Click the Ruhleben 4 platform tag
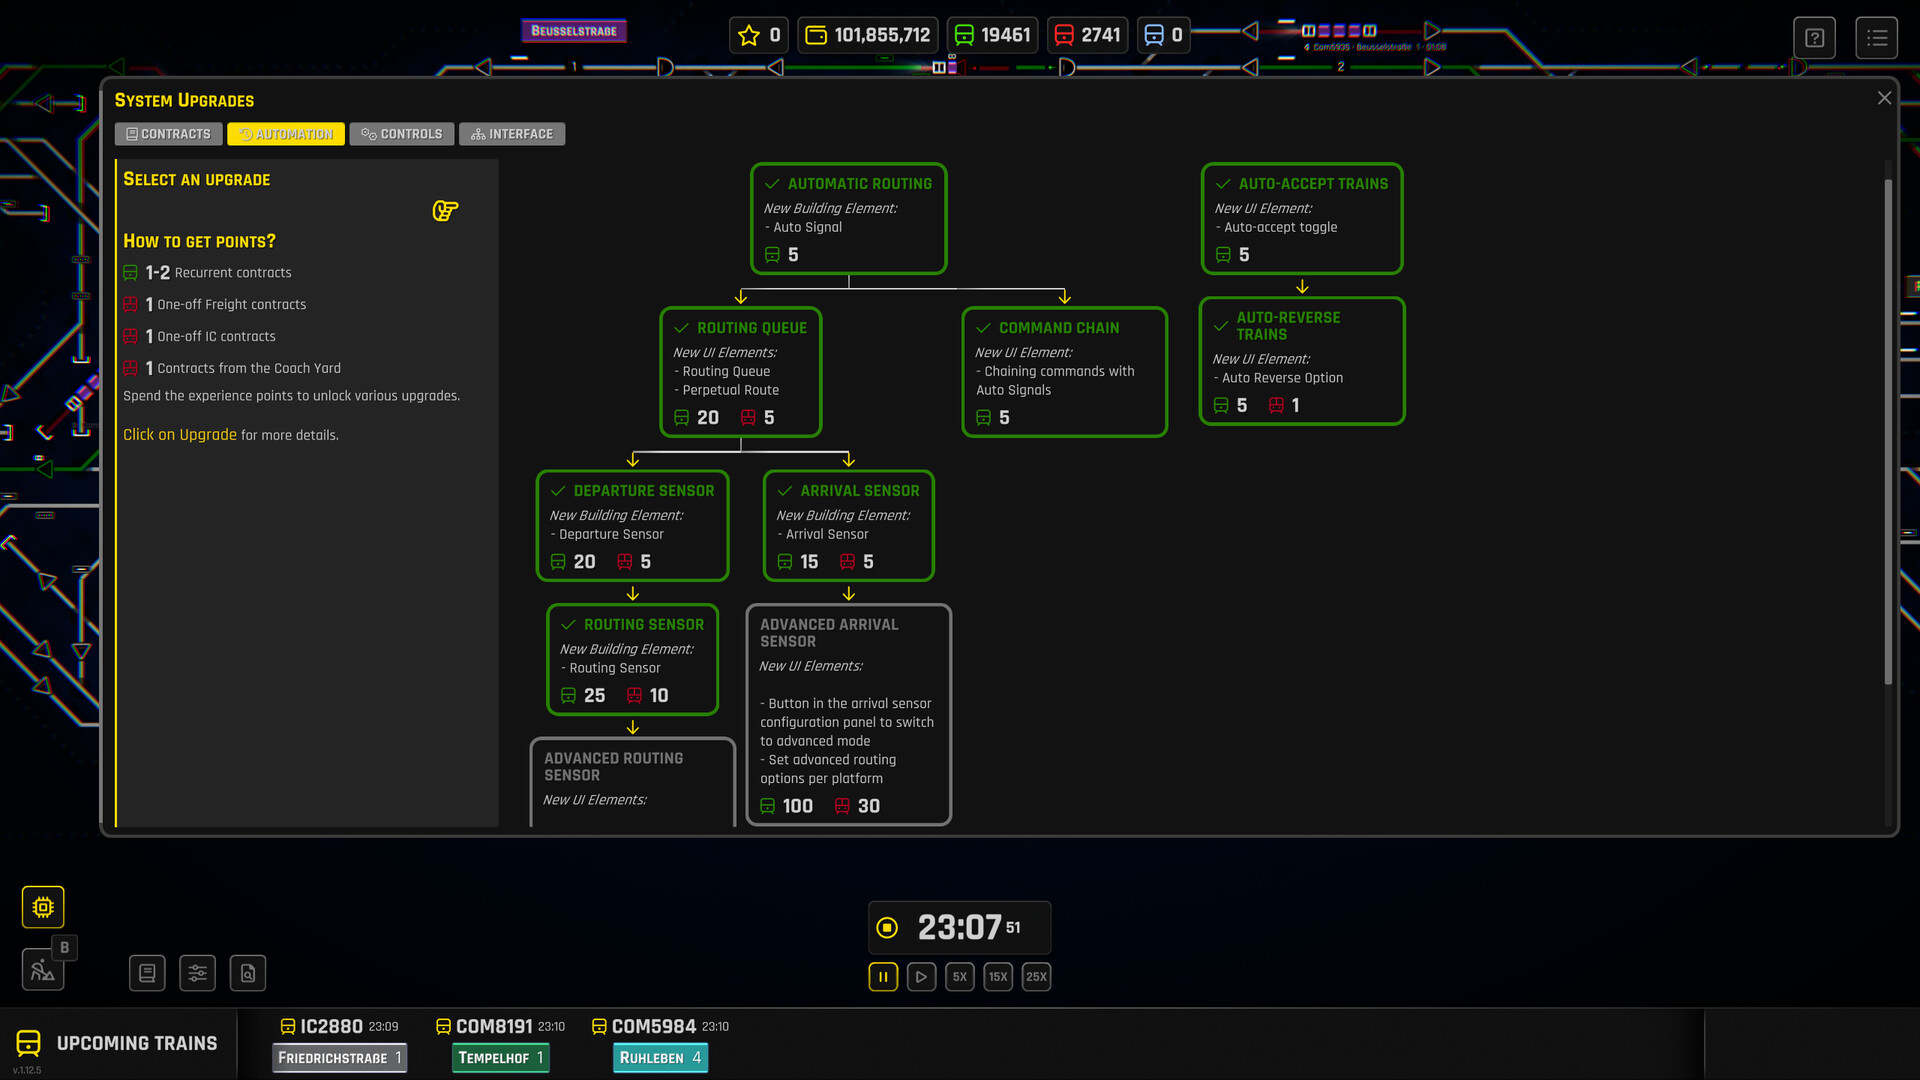The height and width of the screenshot is (1080, 1920). pyautogui.click(x=660, y=1058)
